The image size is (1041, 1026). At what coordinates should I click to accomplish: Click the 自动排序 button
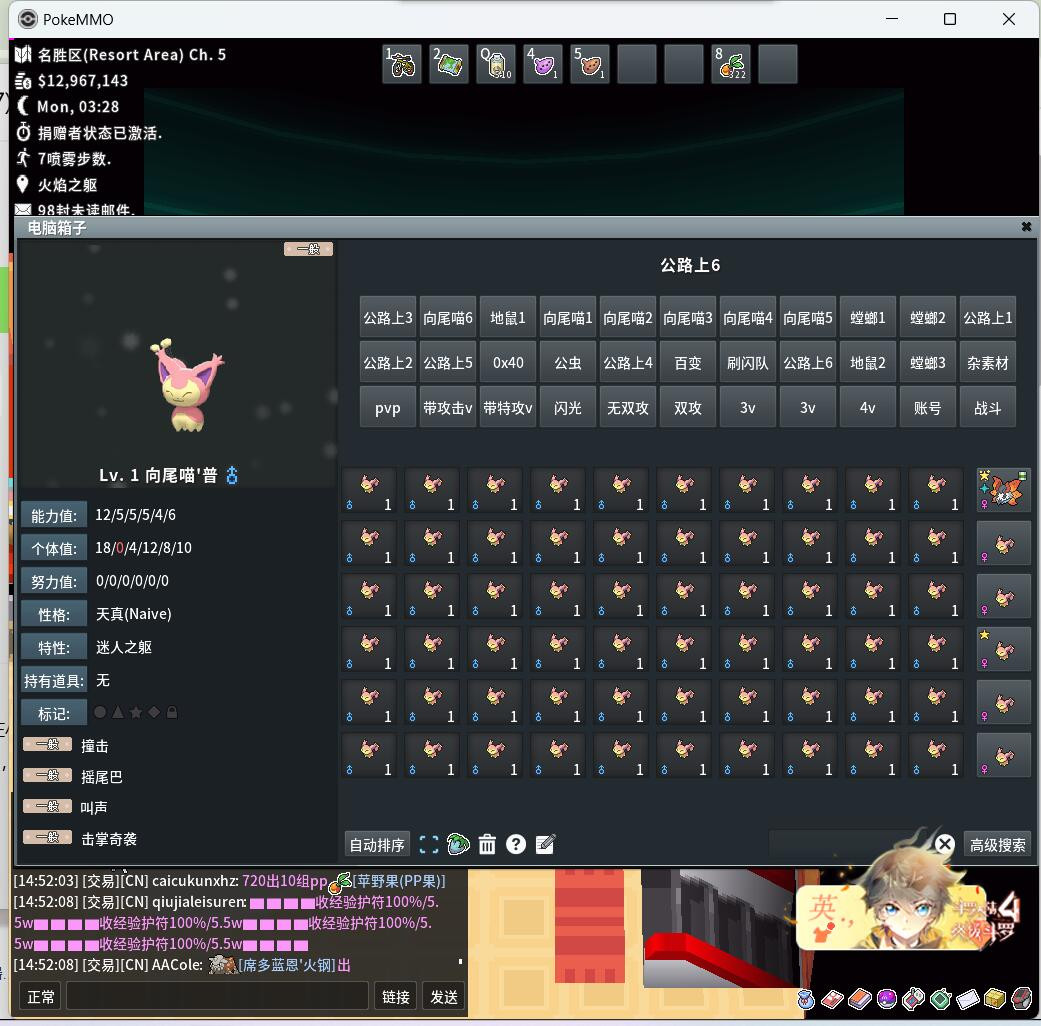point(377,845)
